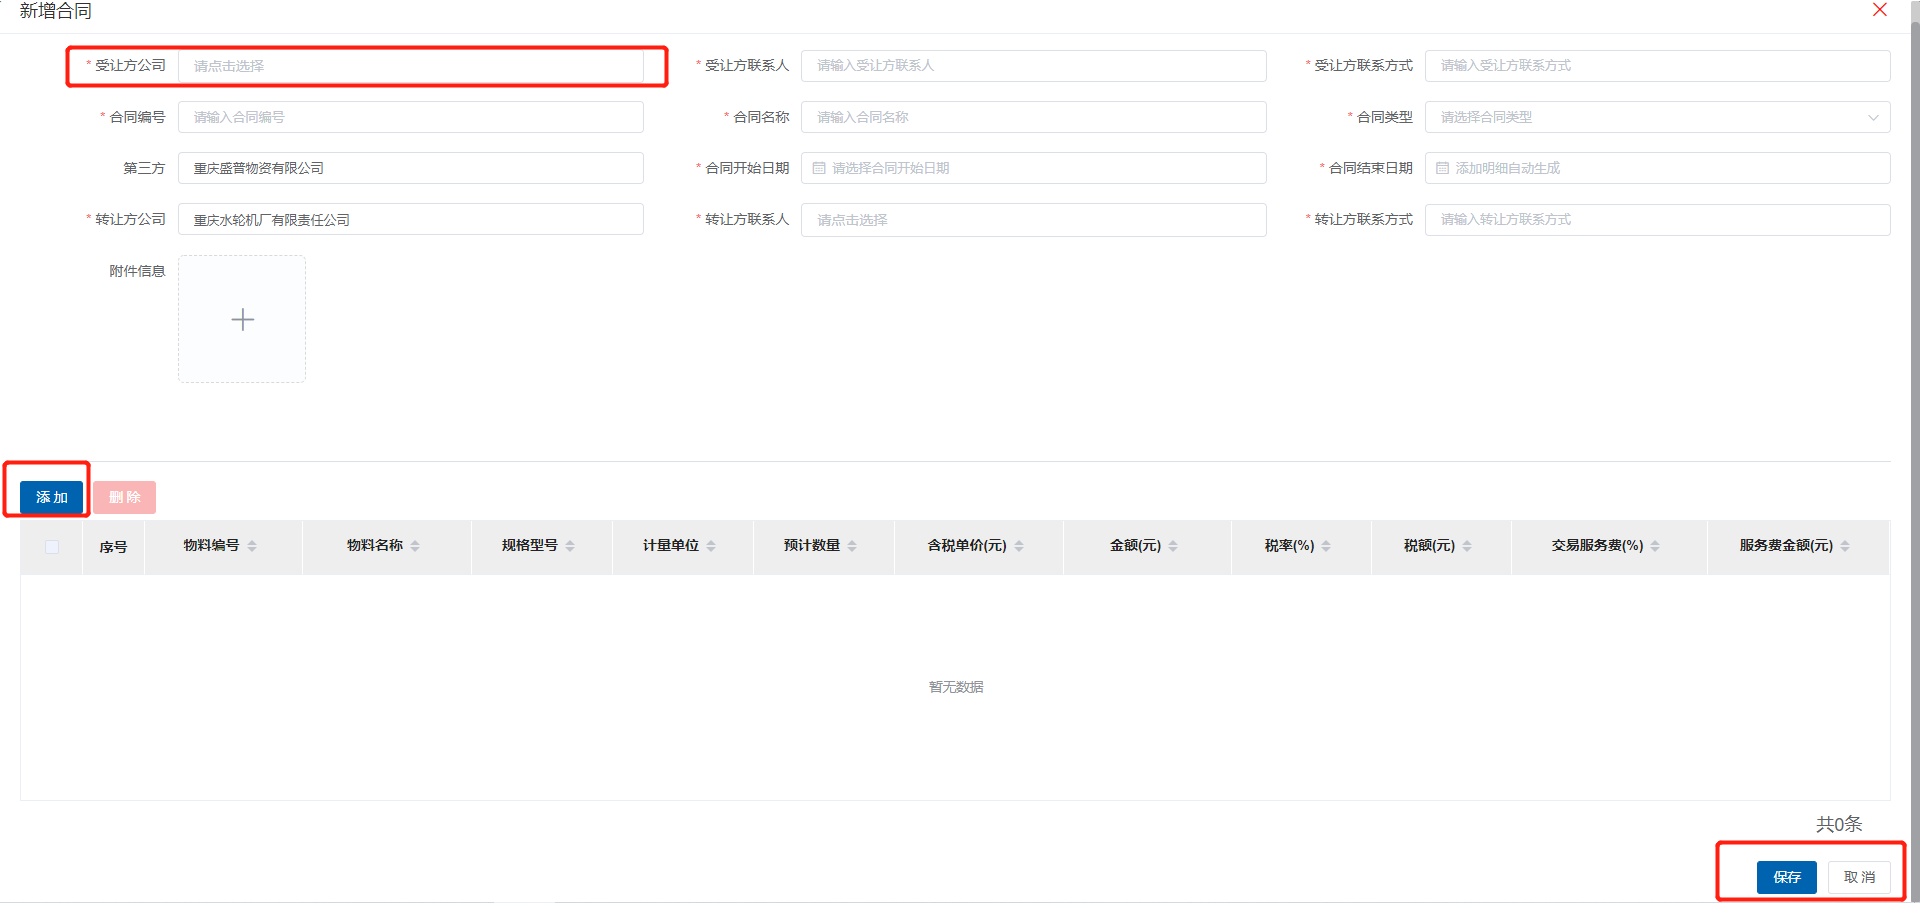Sort by 含税单价(元) column arrows
1920x903 pixels.
(1019, 546)
